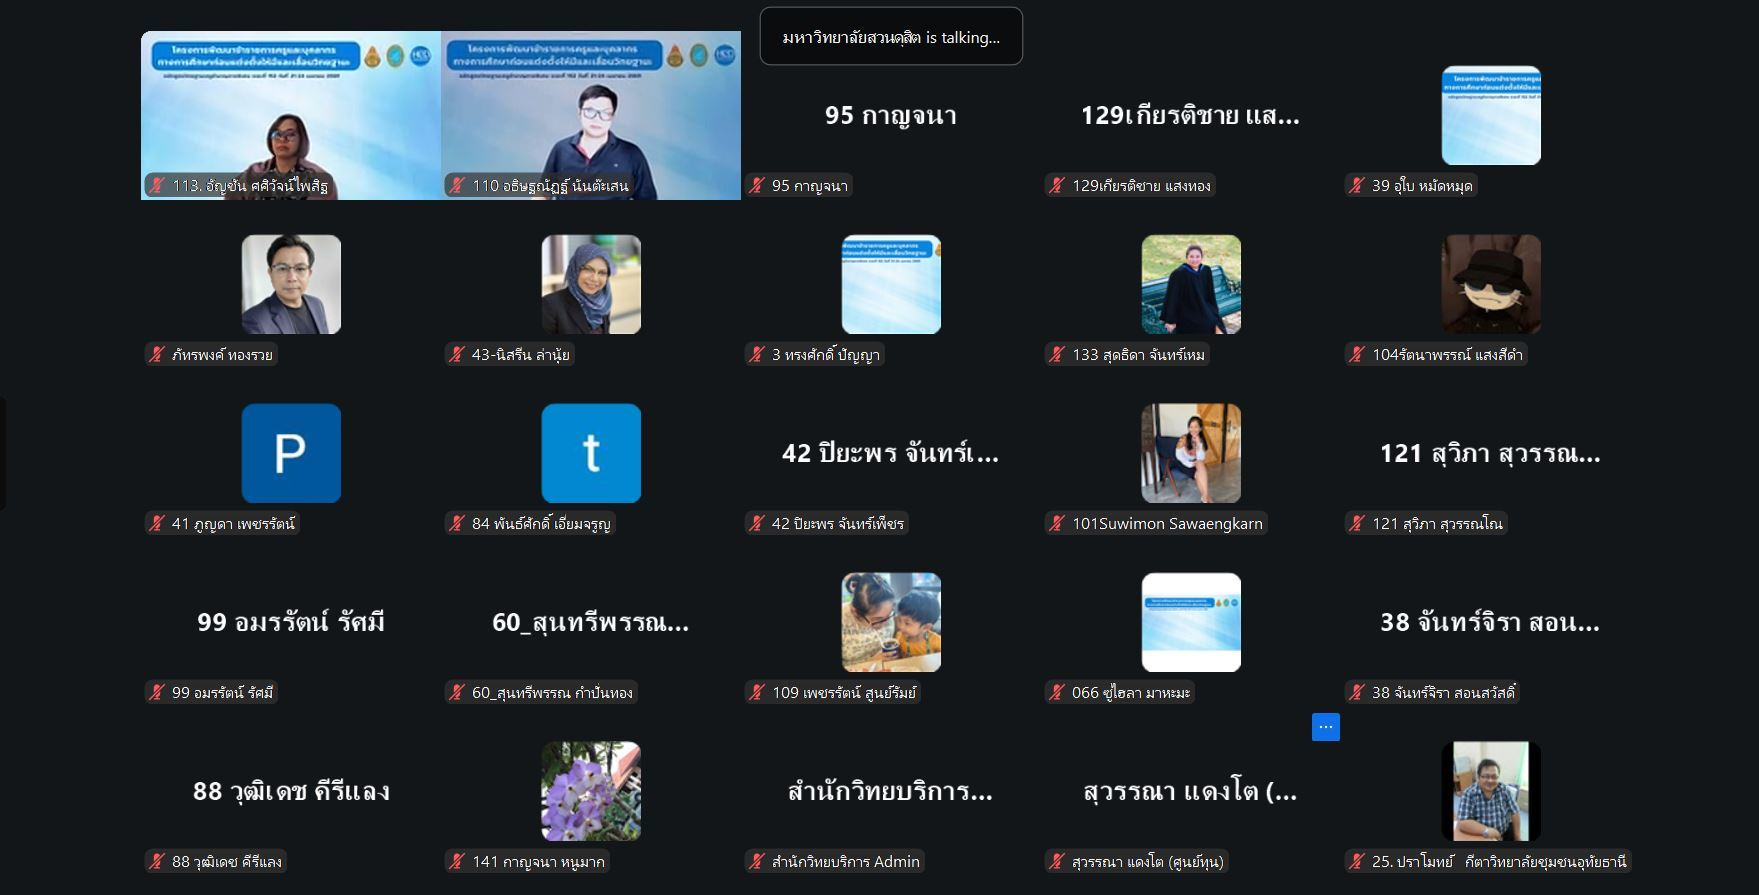Click video tile of participant 110

click(591, 115)
